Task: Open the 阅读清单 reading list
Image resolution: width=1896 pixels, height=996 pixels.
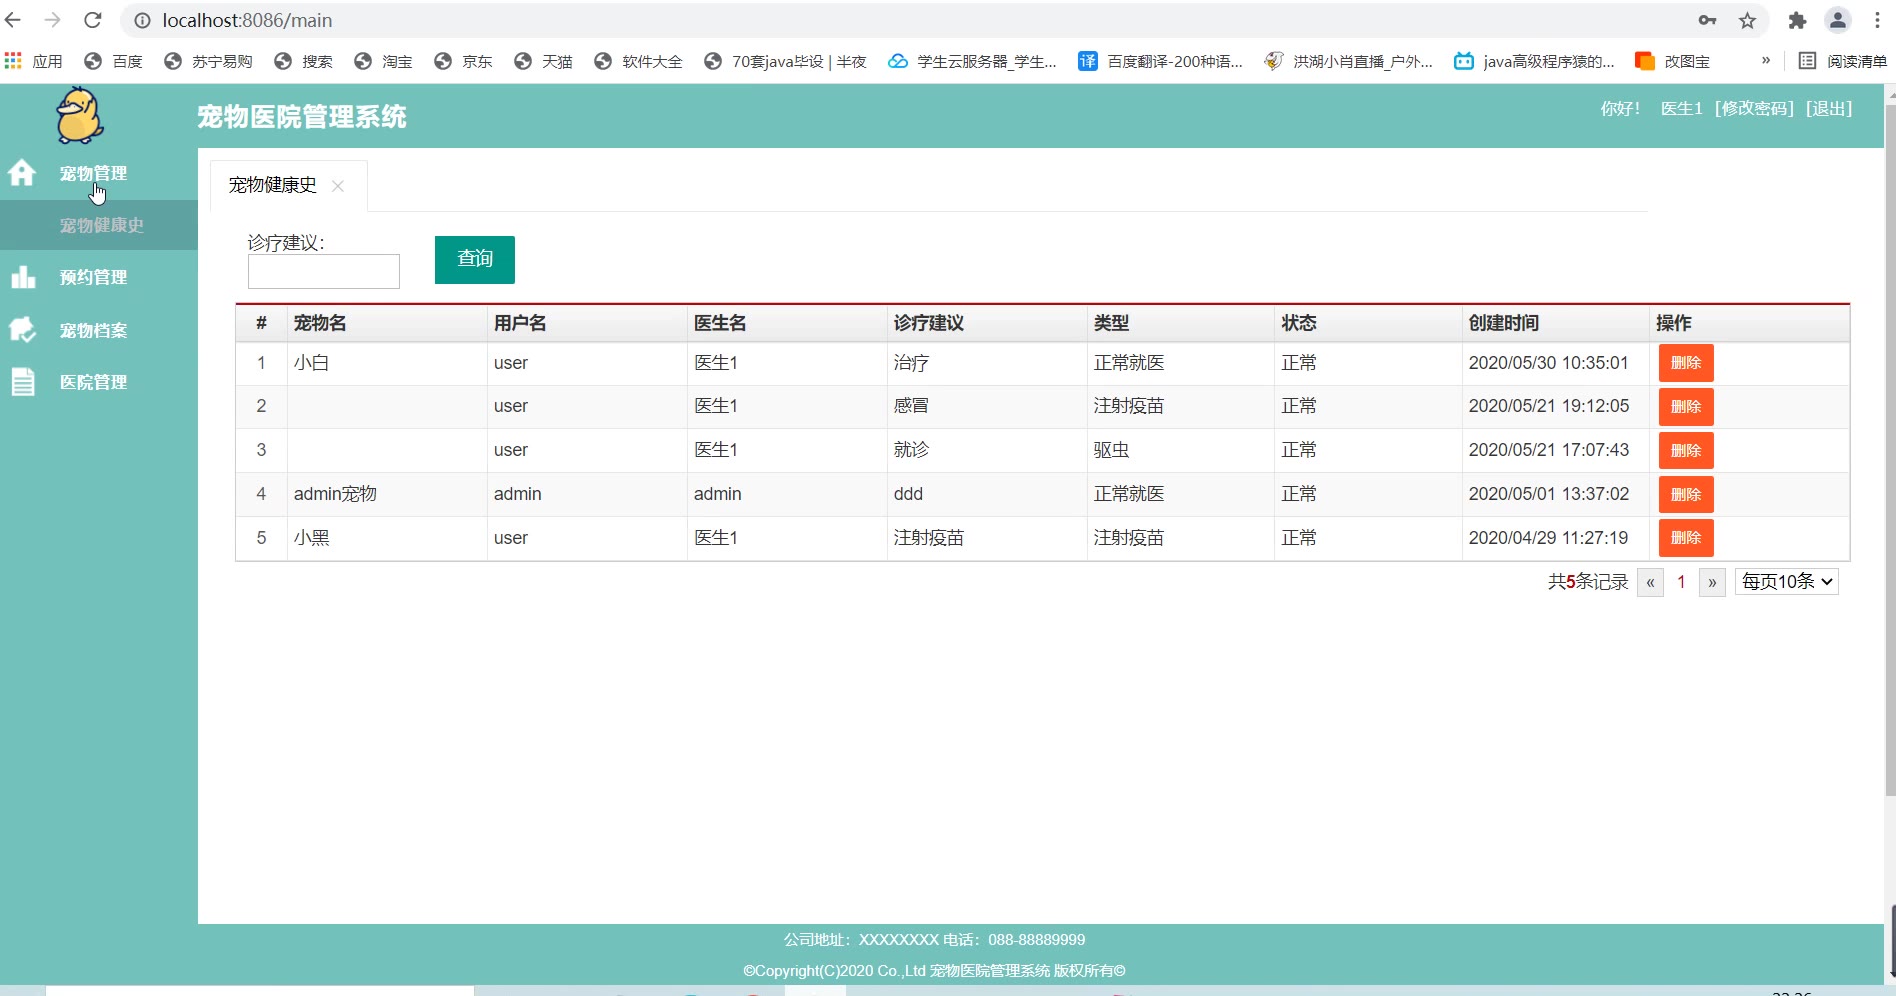Action: tap(1842, 61)
